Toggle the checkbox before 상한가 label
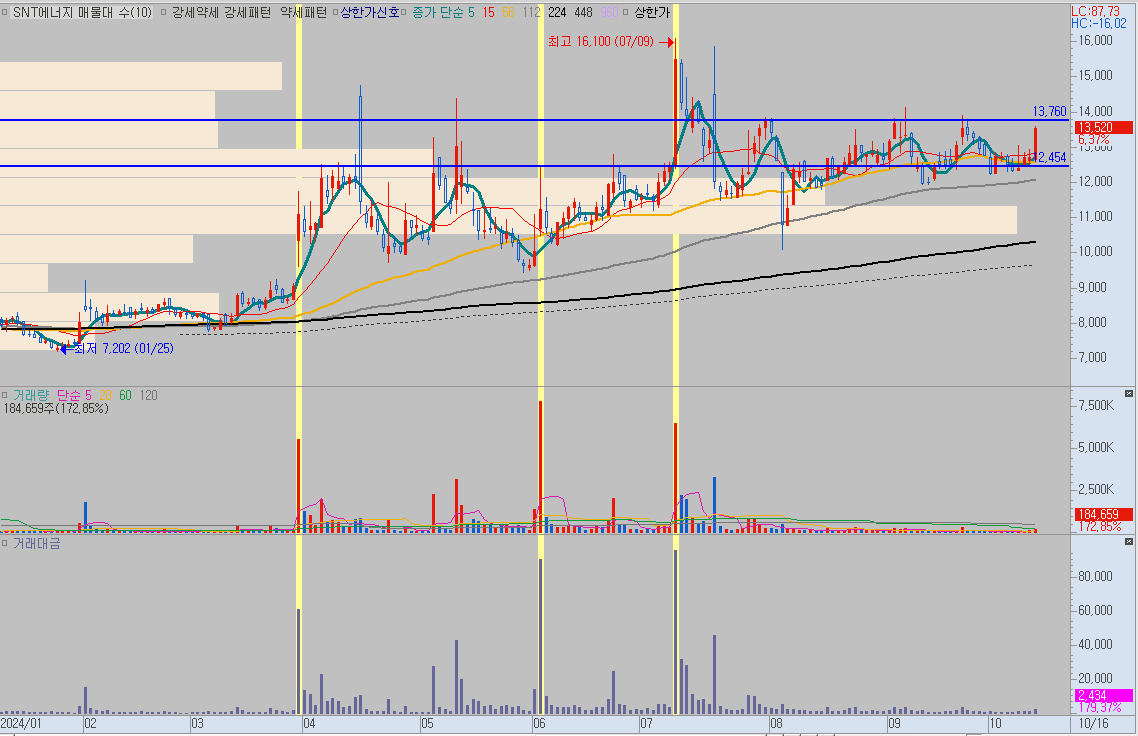This screenshot has width=1138, height=736. tap(626, 12)
